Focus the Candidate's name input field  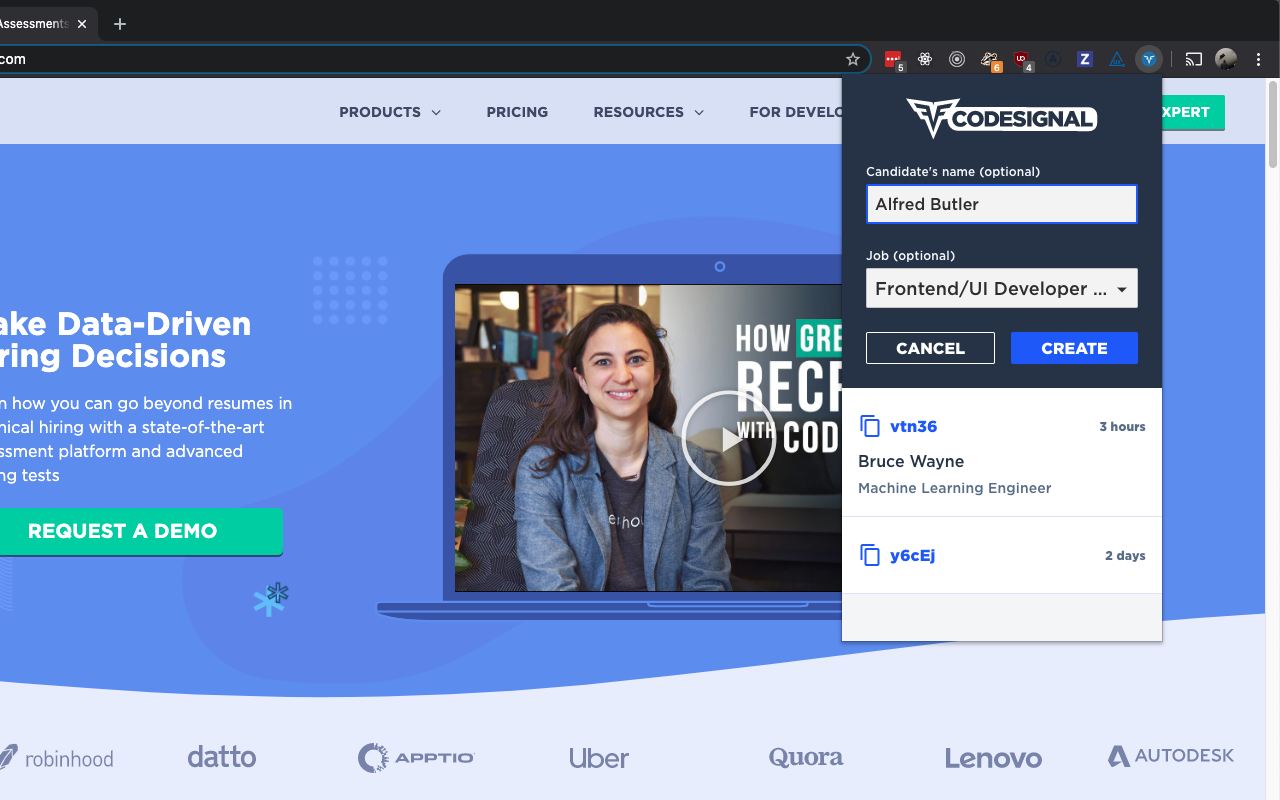tap(1002, 204)
